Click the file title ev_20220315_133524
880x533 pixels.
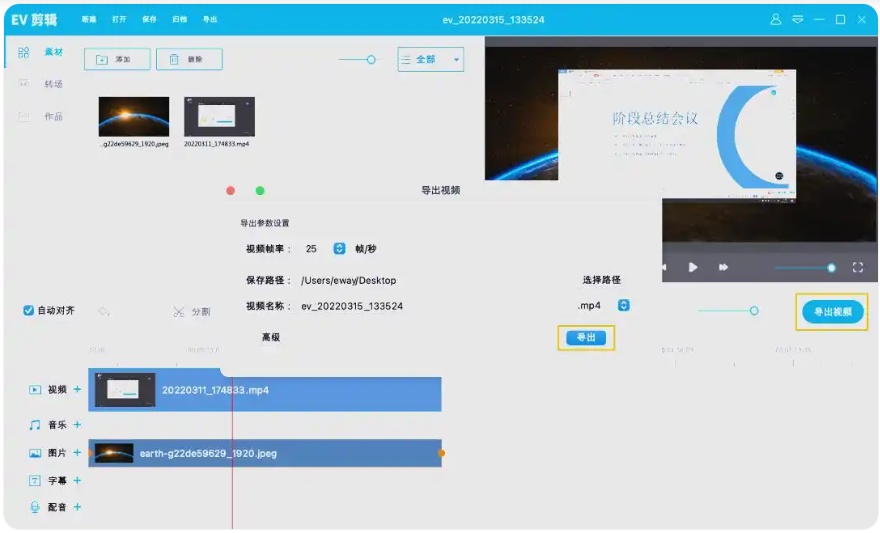493,20
